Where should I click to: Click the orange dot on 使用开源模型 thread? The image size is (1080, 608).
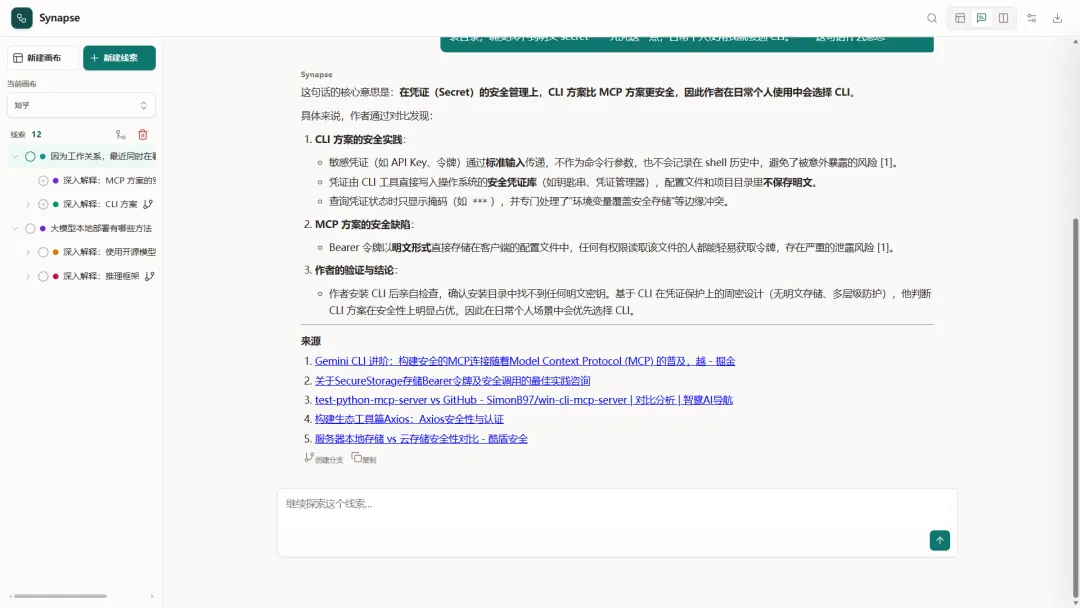(56, 253)
